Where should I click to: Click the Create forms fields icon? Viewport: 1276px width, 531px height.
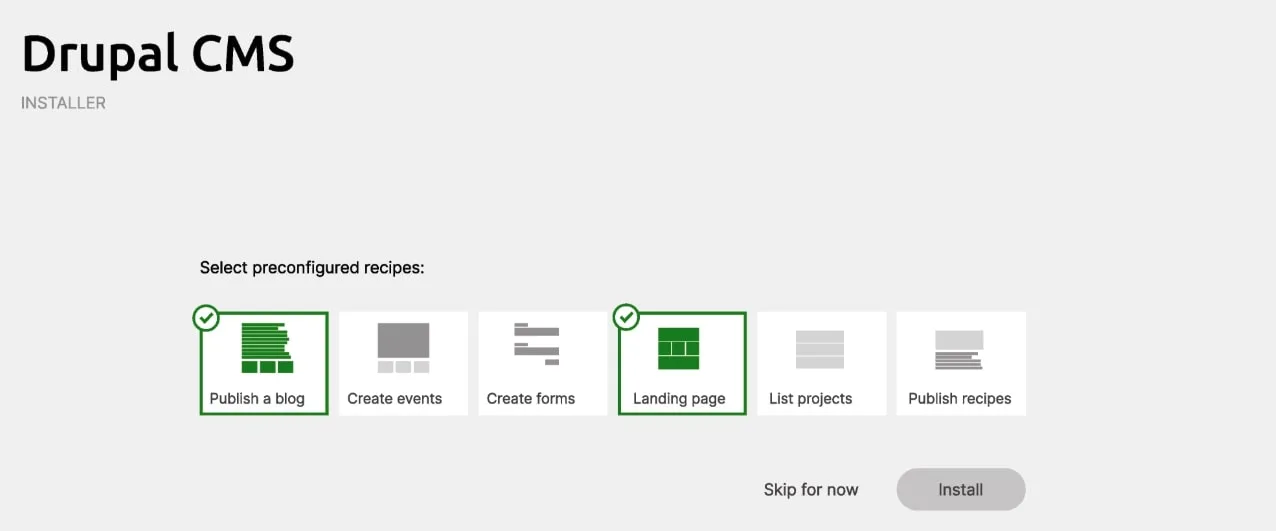click(x=537, y=343)
